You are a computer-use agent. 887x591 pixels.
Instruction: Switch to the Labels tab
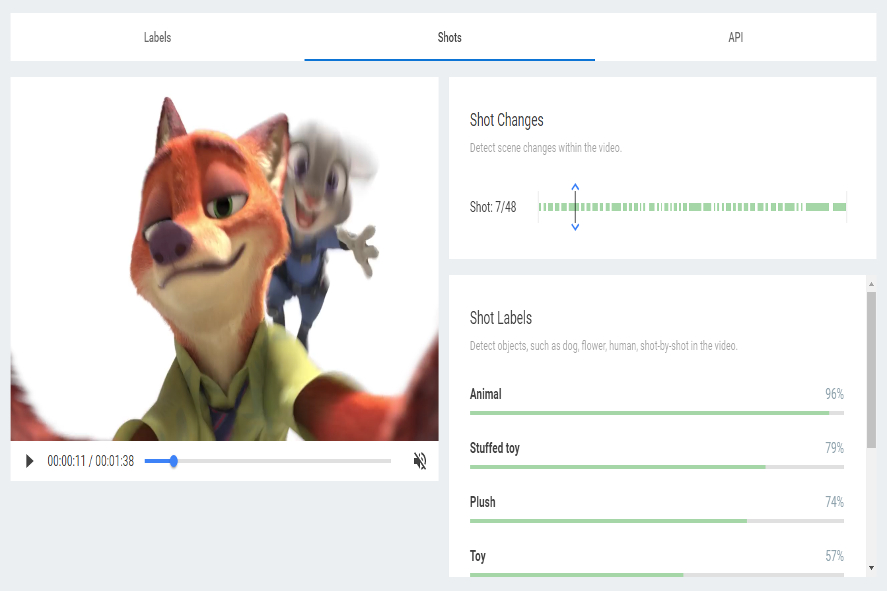[x=157, y=37]
